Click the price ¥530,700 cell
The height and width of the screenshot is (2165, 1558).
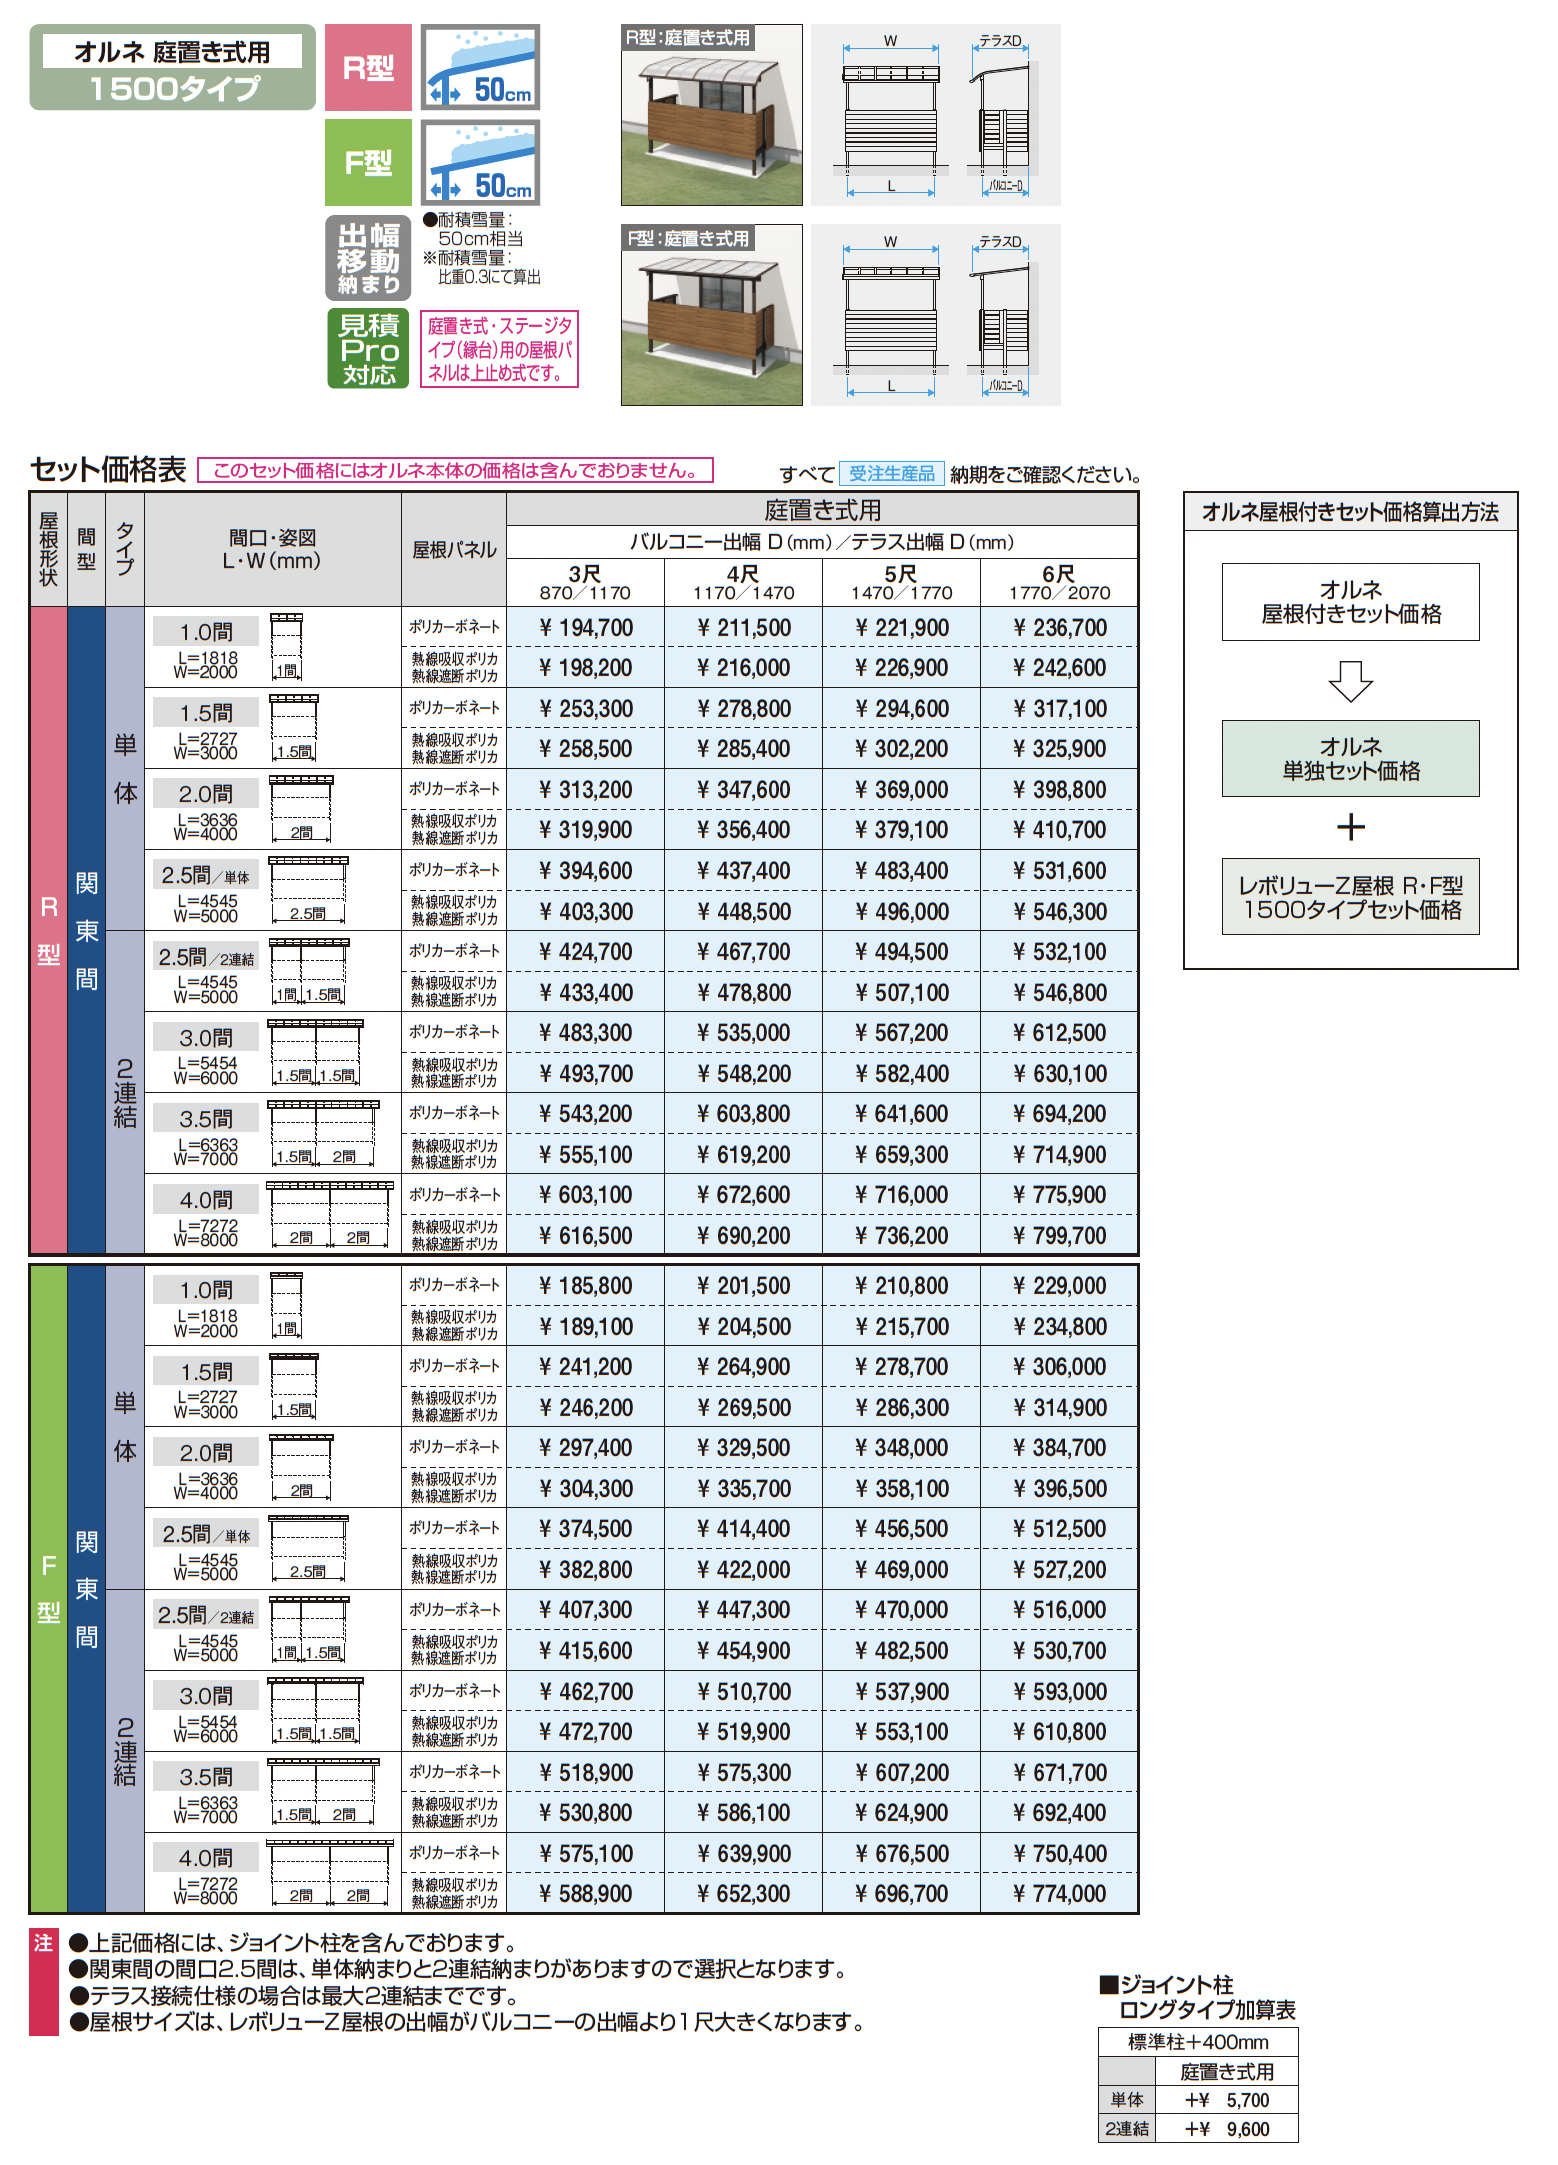point(1059,1651)
